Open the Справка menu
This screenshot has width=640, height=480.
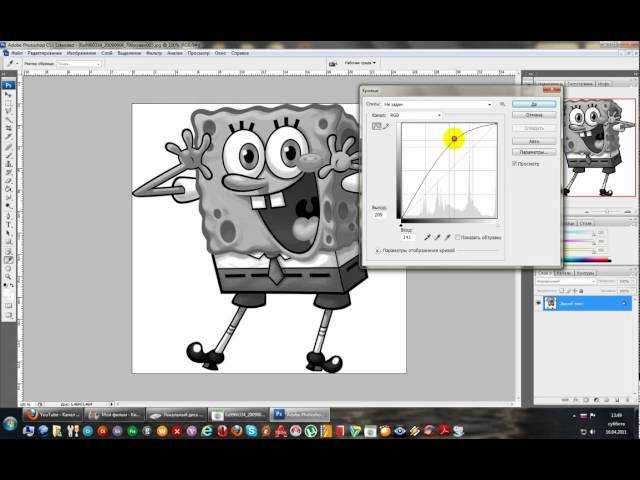240,53
